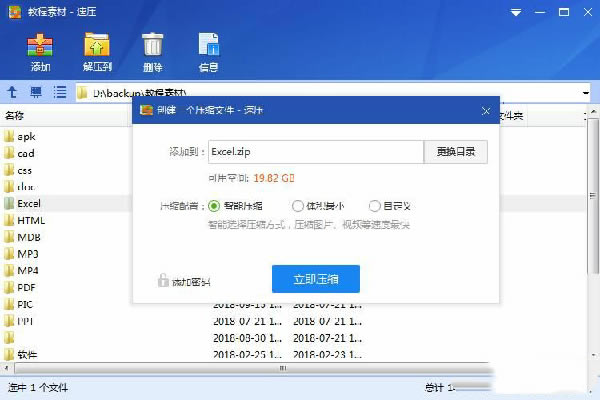This screenshot has height=400, width=600.
Task: Select the 自定义 custom option
Action: [390, 206]
